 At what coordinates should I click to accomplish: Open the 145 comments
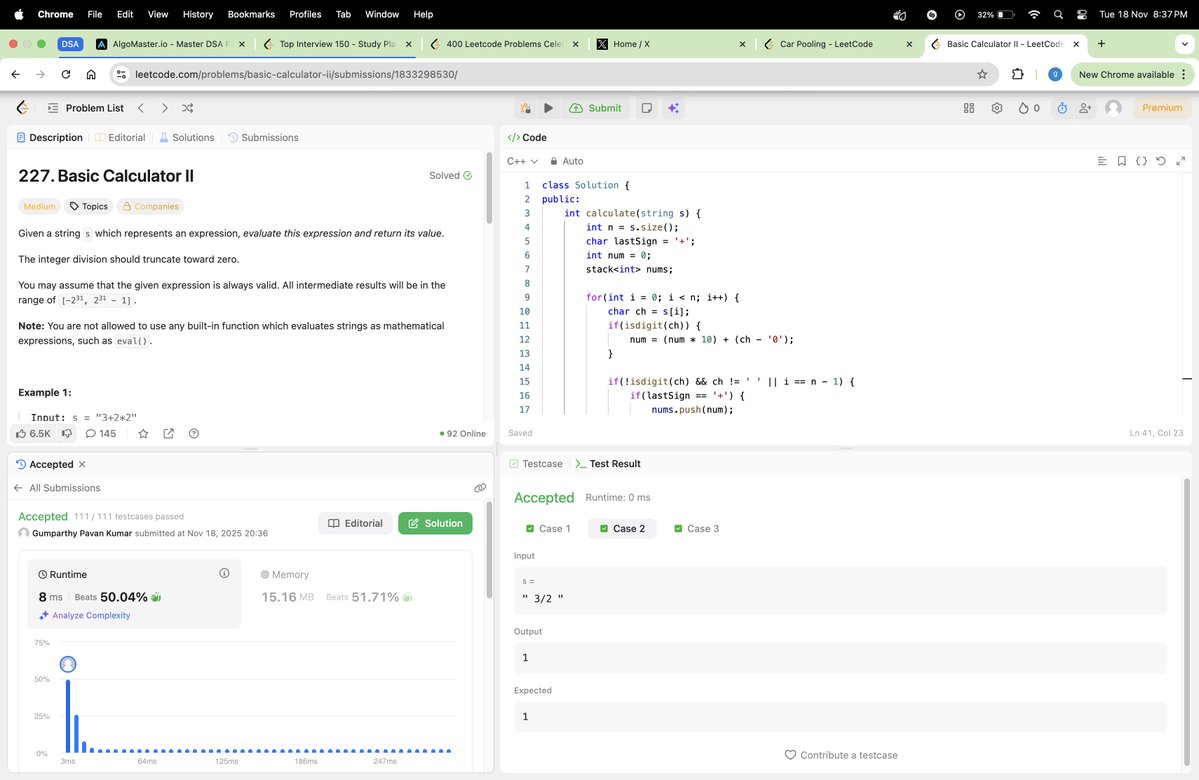pos(101,434)
